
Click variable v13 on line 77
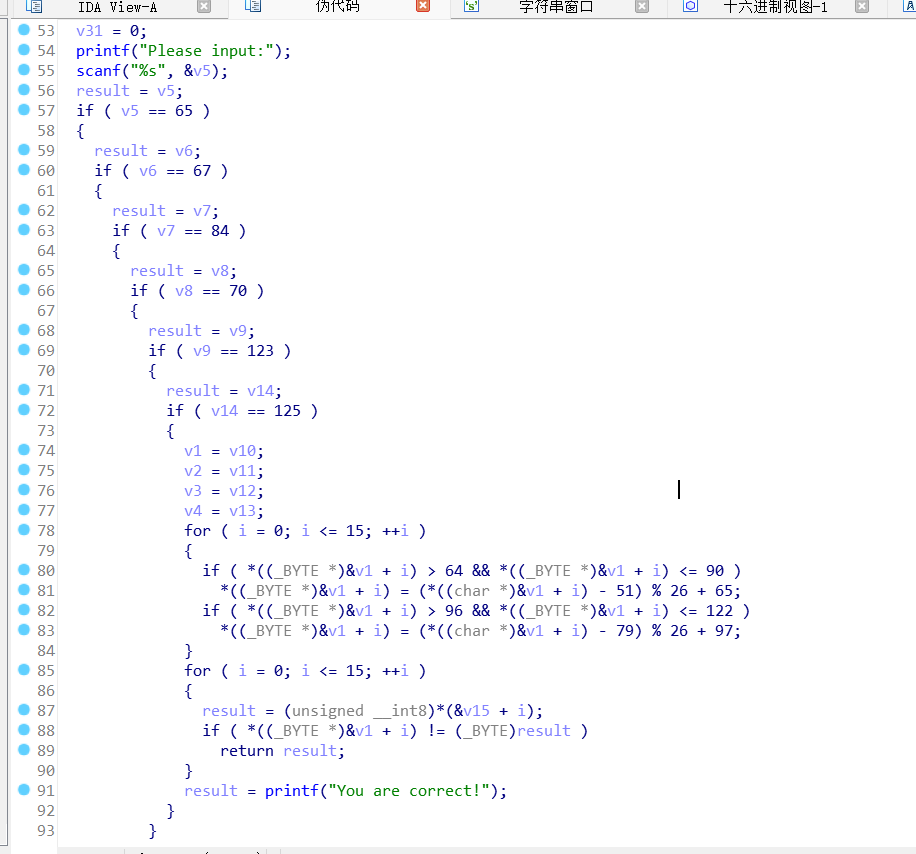(x=242, y=511)
